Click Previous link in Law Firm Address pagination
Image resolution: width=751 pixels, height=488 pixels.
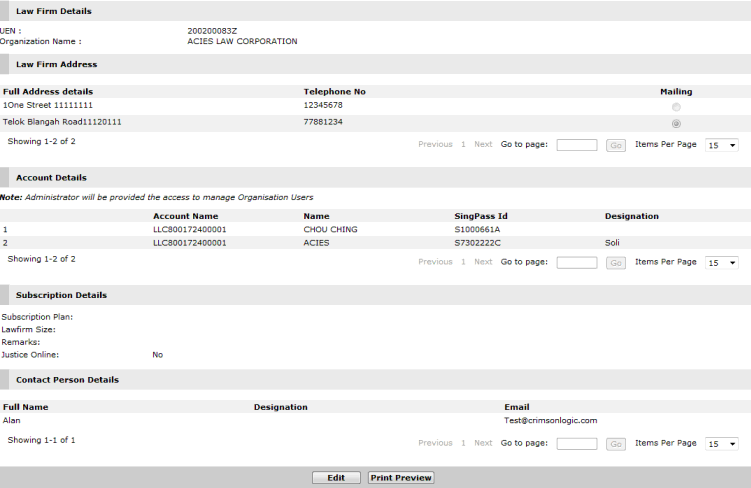pos(435,145)
